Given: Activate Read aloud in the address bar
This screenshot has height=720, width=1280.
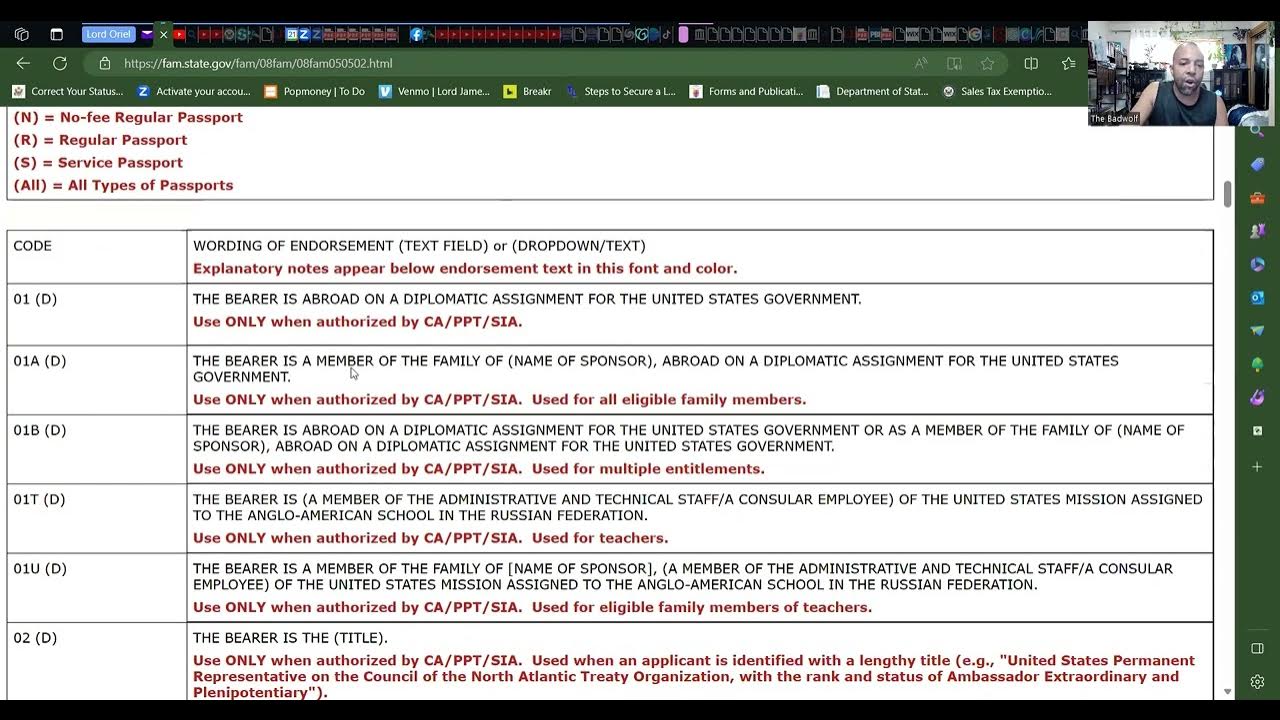Looking at the screenshot, I should (x=921, y=63).
